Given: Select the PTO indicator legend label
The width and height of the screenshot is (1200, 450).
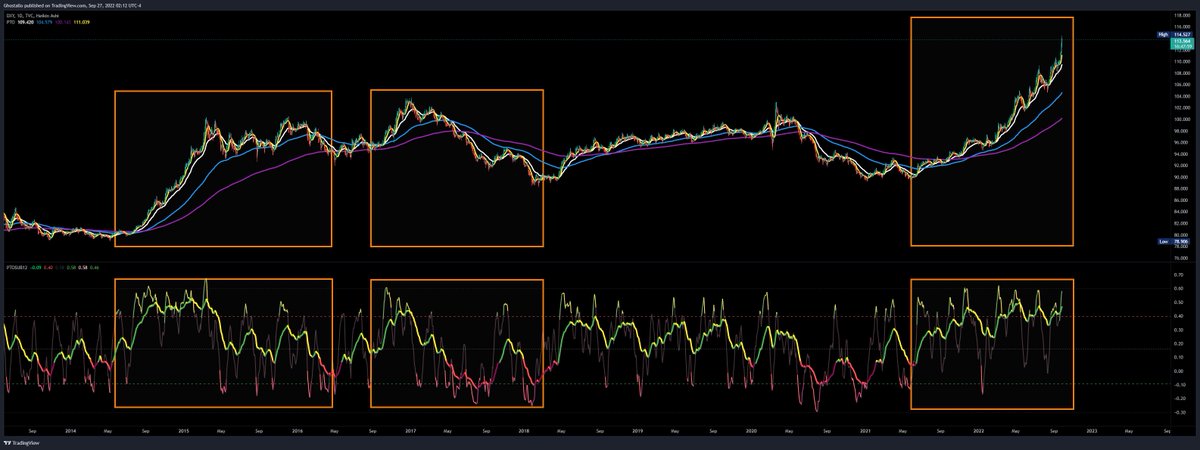Looking at the screenshot, I should [11, 22].
